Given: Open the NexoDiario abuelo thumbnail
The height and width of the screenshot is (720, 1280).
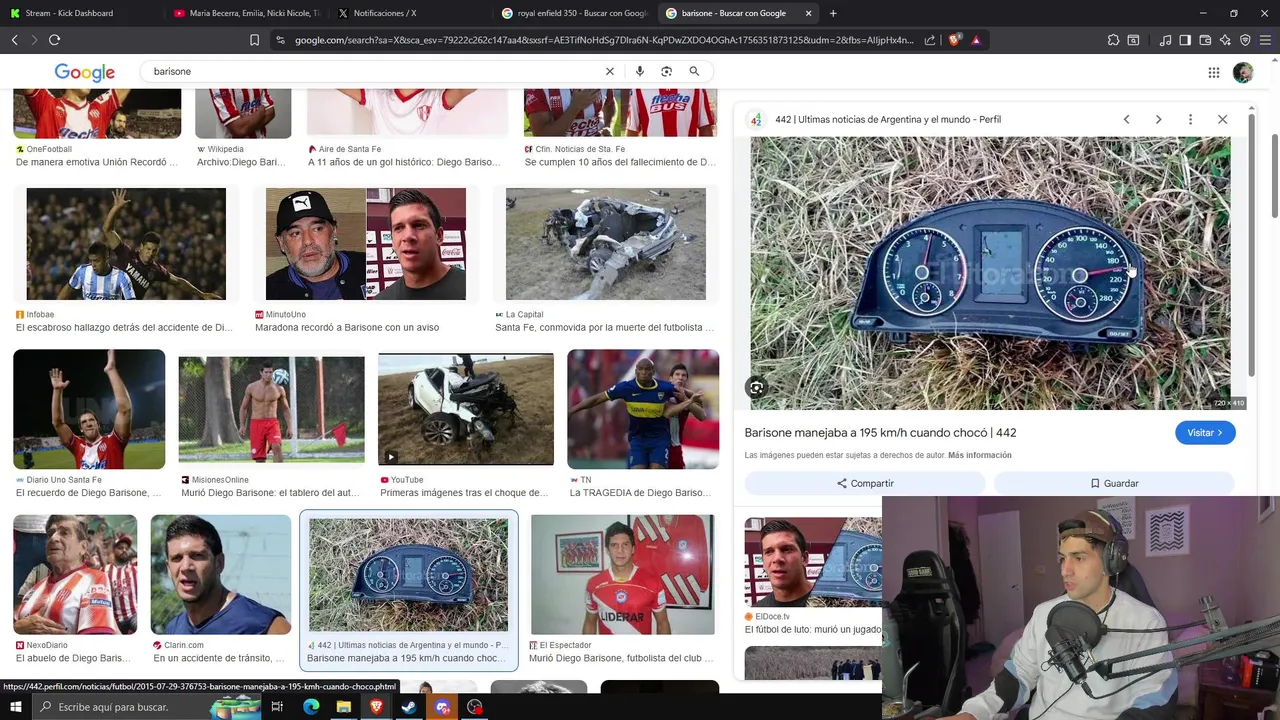Looking at the screenshot, I should [x=75, y=574].
